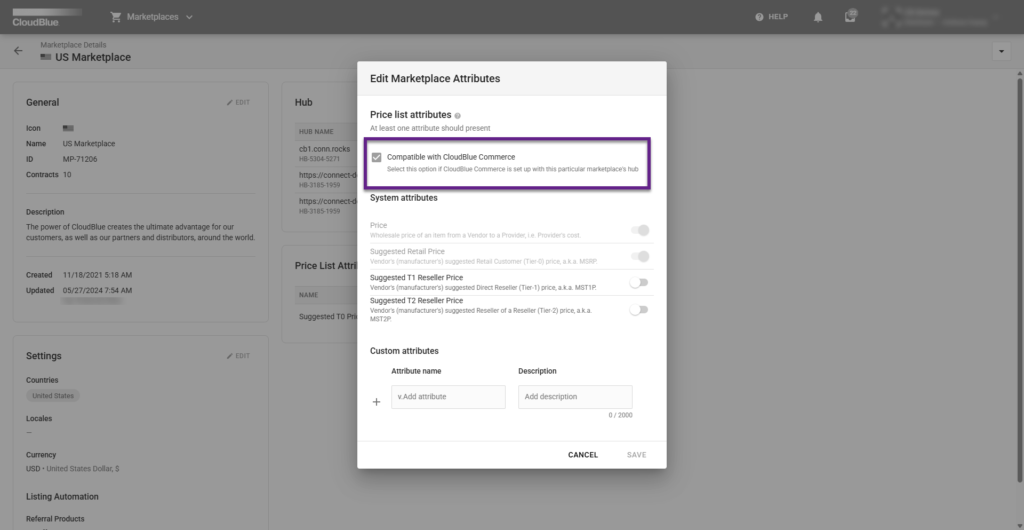Click the Suggested T0 Price row in Price List Attributes
Image resolution: width=1024 pixels, height=530 pixels.
point(327,317)
